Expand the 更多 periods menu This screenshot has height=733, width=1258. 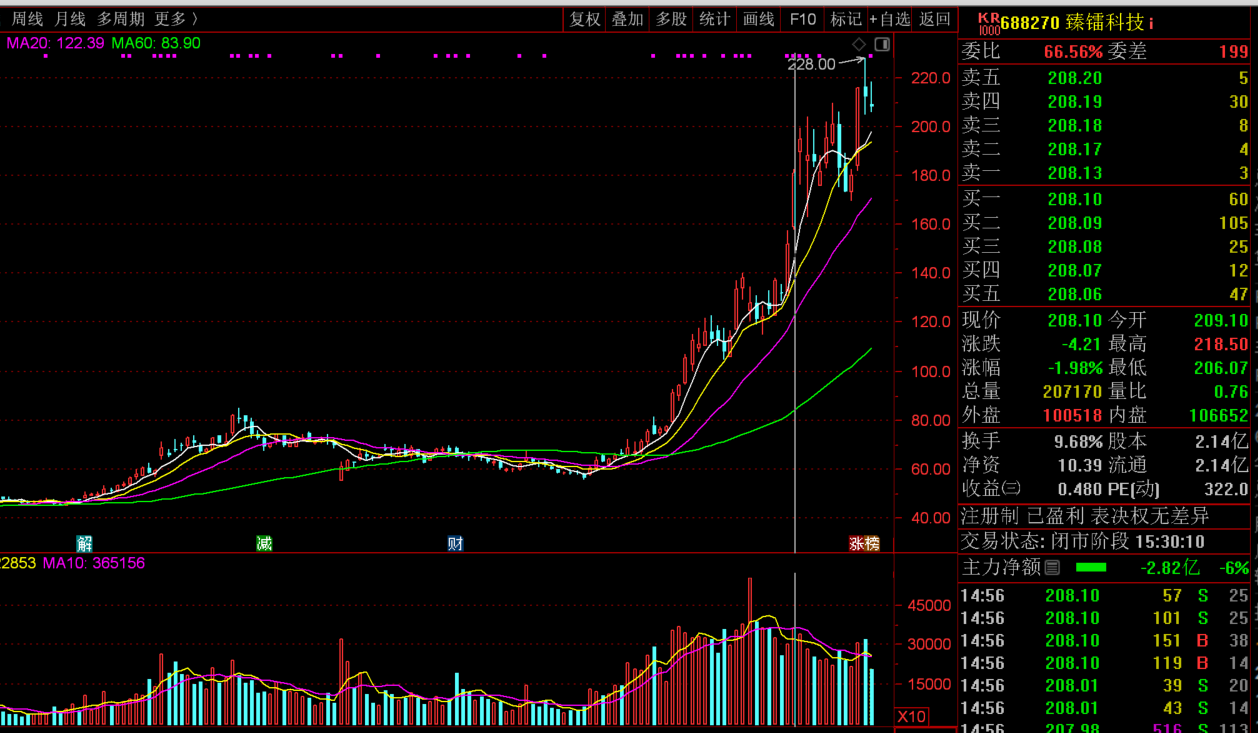pos(176,19)
